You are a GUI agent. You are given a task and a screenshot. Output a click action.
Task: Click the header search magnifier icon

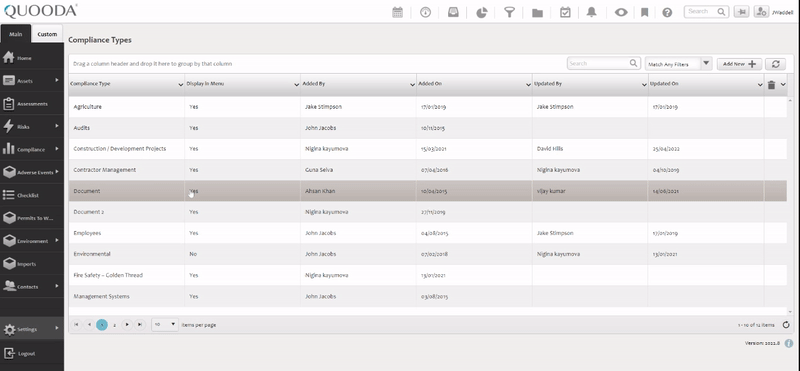(721, 11)
